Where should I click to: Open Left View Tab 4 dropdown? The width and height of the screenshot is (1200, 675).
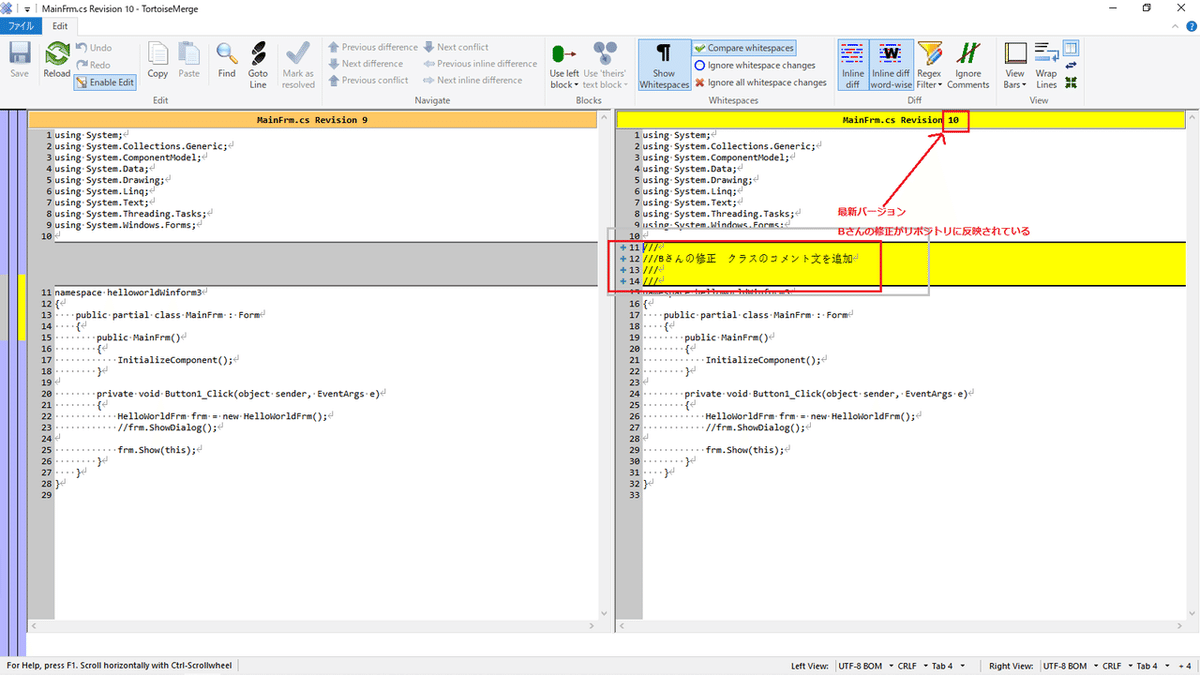coord(963,665)
